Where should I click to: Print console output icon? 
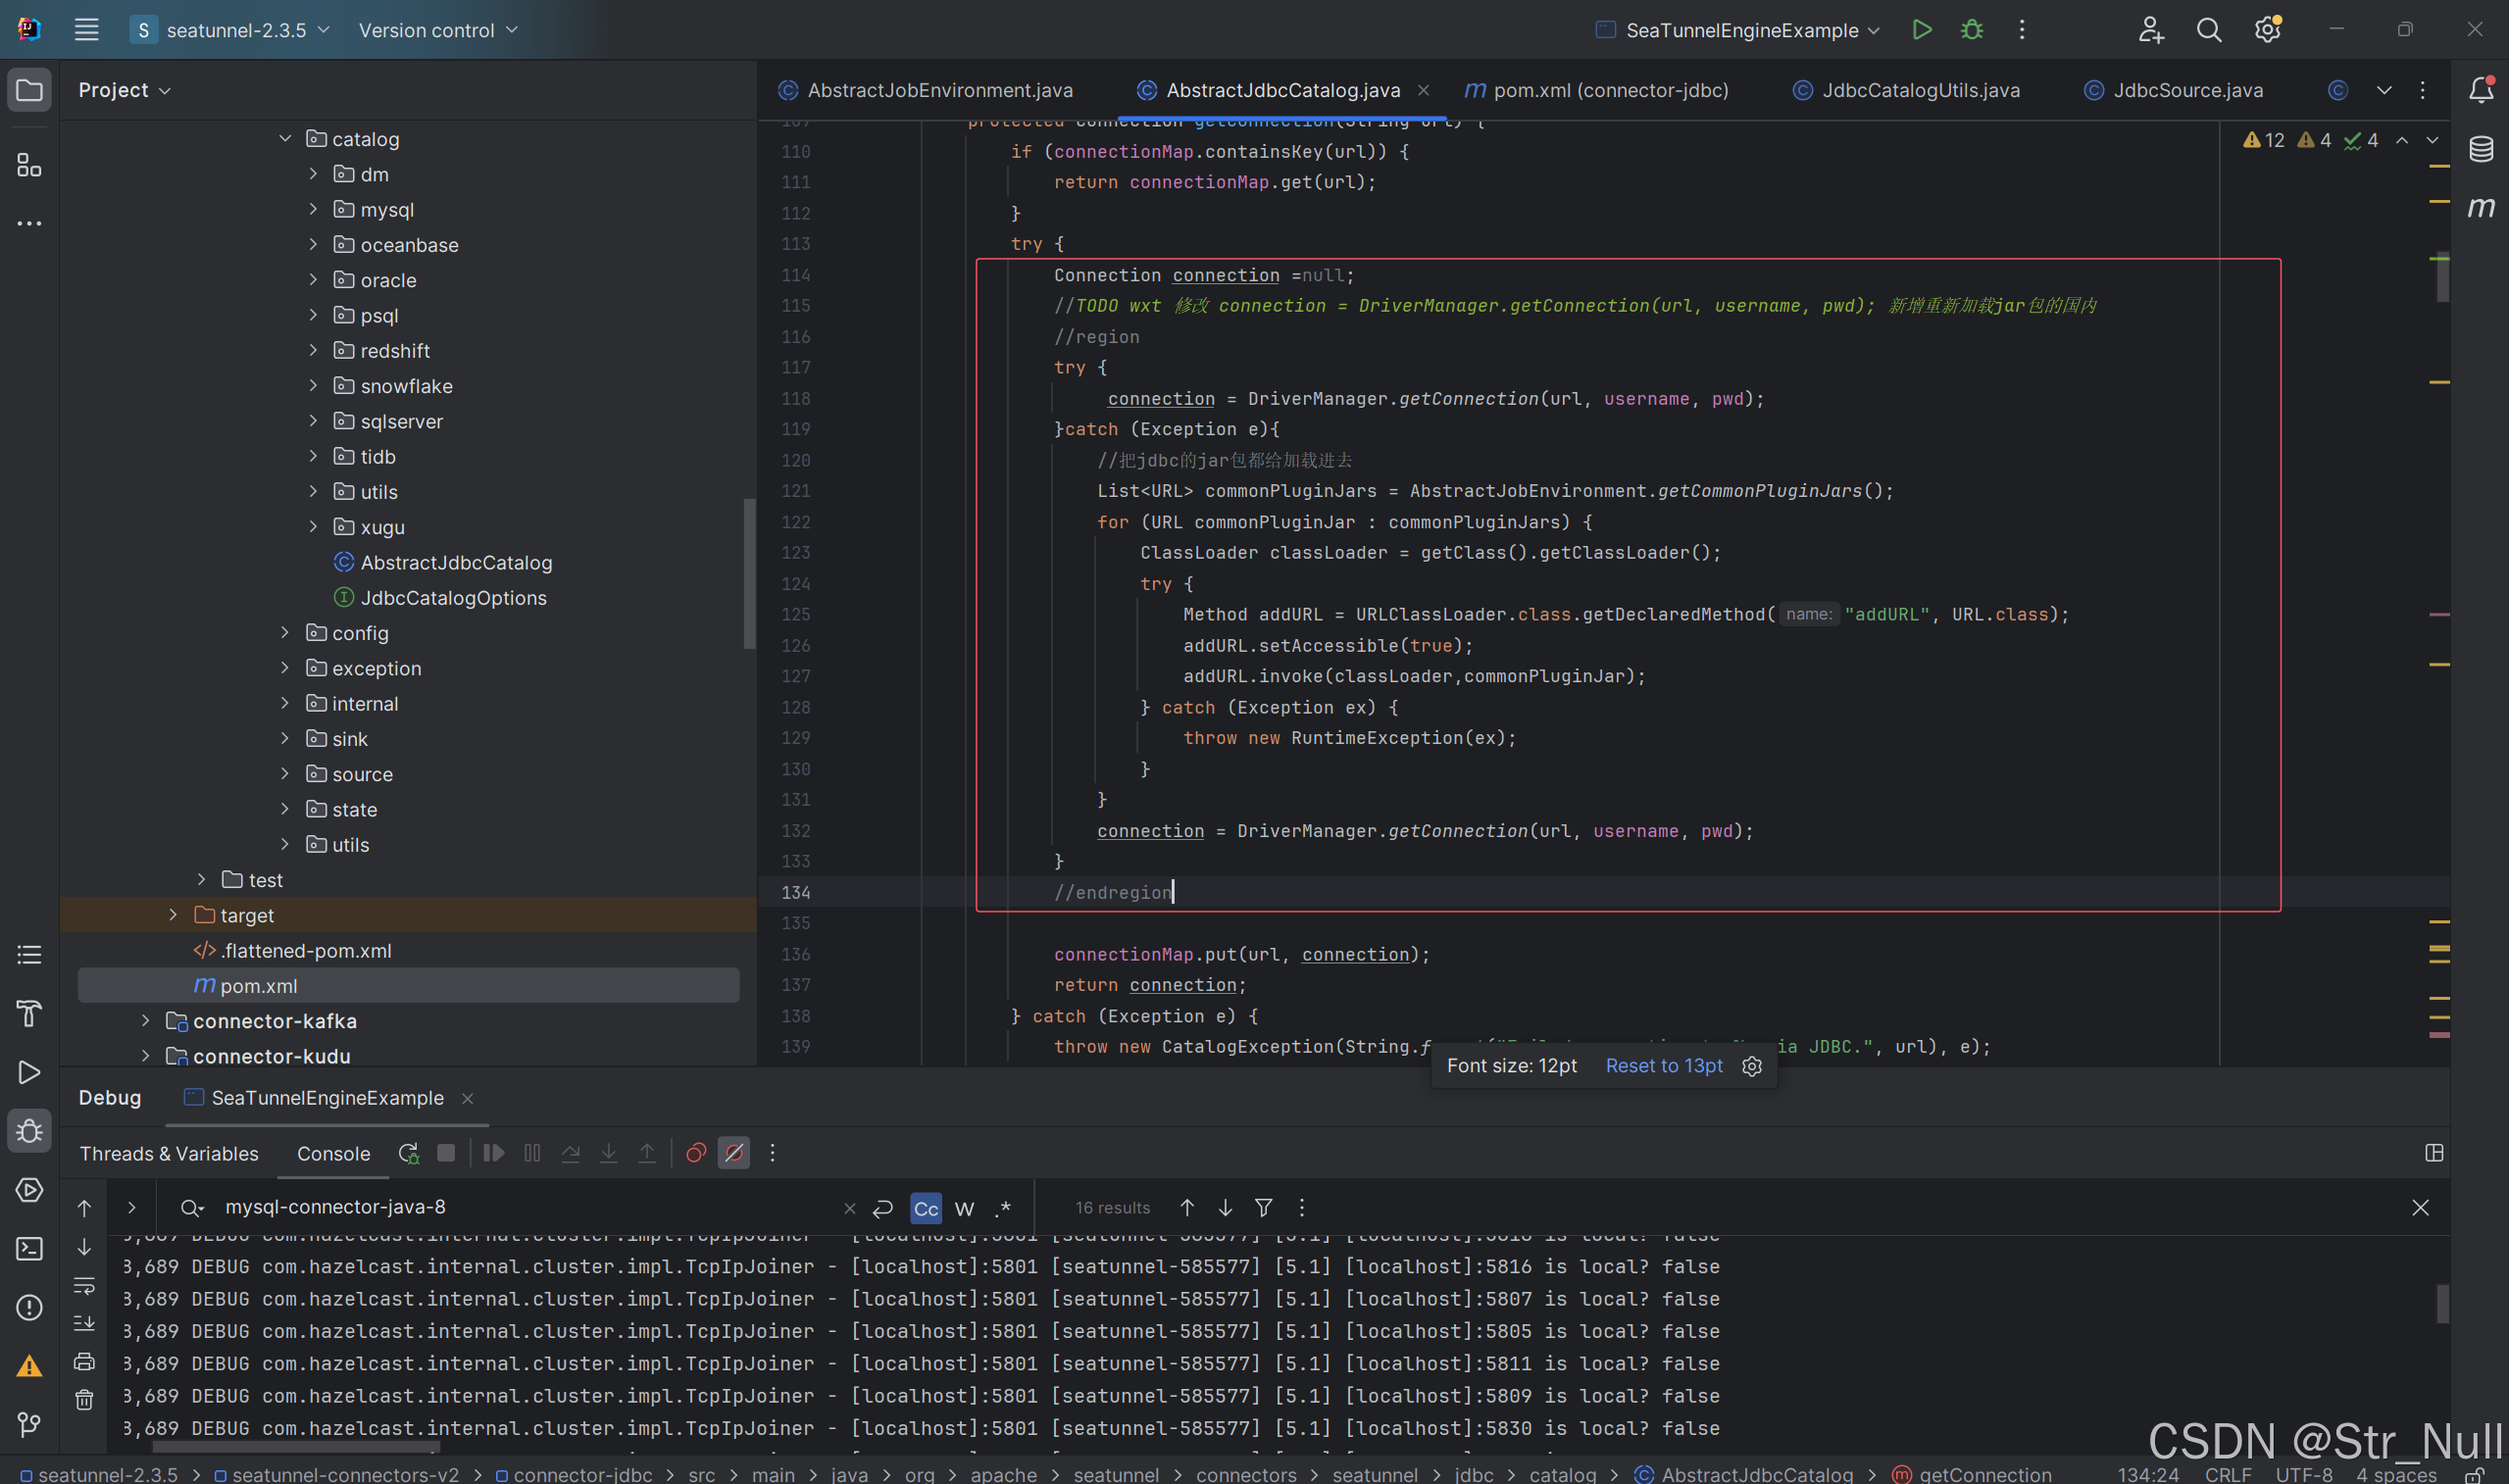tap(84, 1362)
